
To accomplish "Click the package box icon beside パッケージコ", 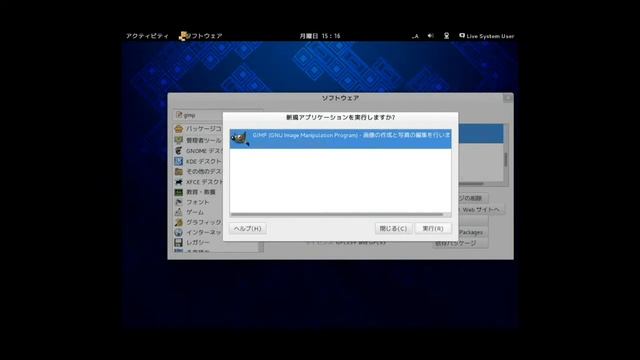I will [x=178, y=129].
